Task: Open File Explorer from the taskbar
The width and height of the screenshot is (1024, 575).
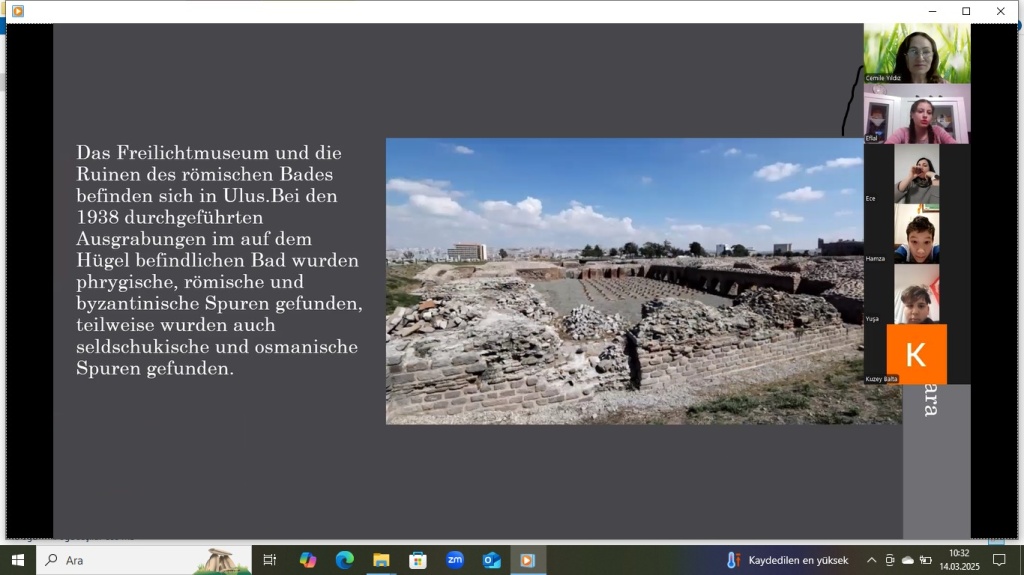Action: click(x=381, y=560)
